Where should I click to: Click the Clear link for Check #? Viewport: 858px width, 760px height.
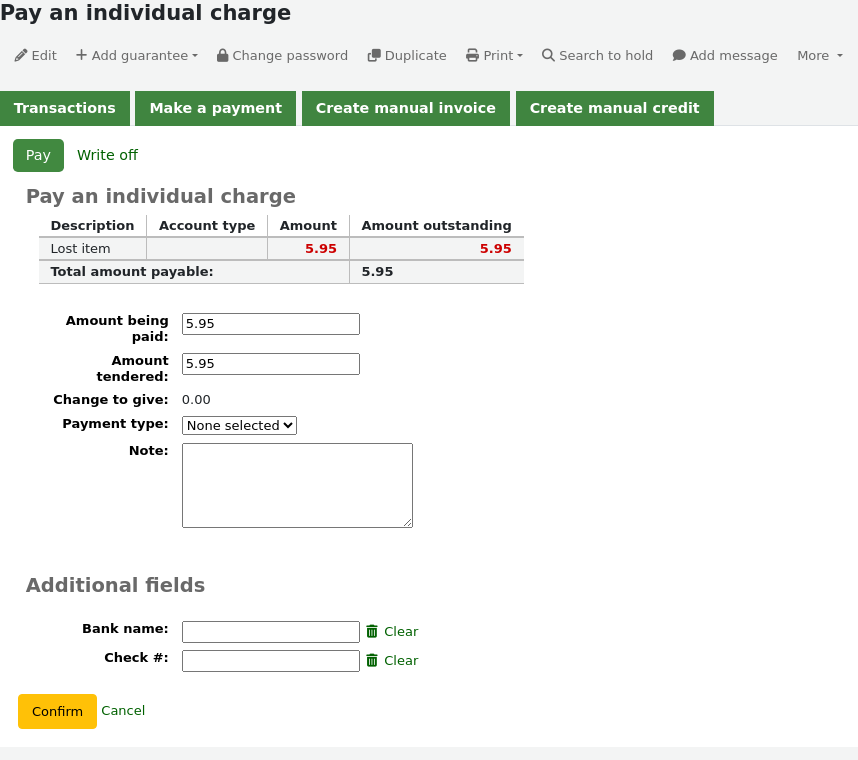[401, 660]
